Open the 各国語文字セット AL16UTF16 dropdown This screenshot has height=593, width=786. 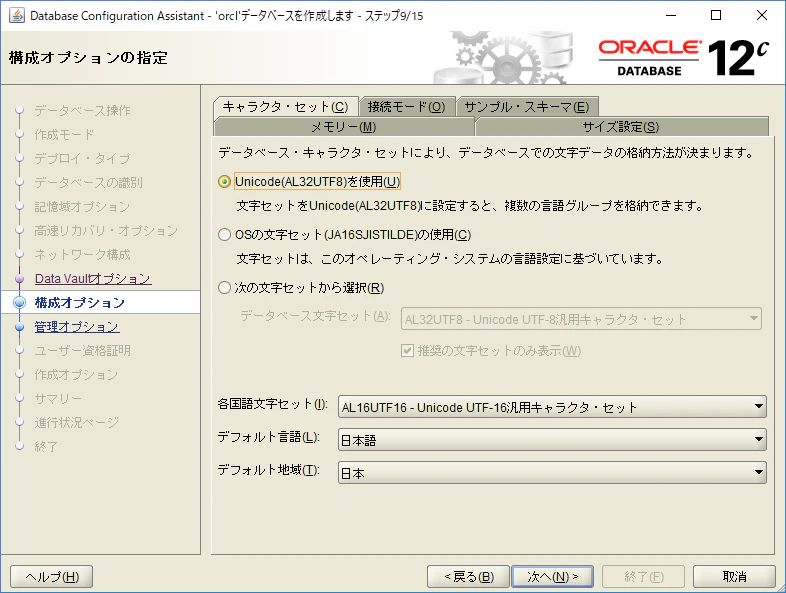552,407
